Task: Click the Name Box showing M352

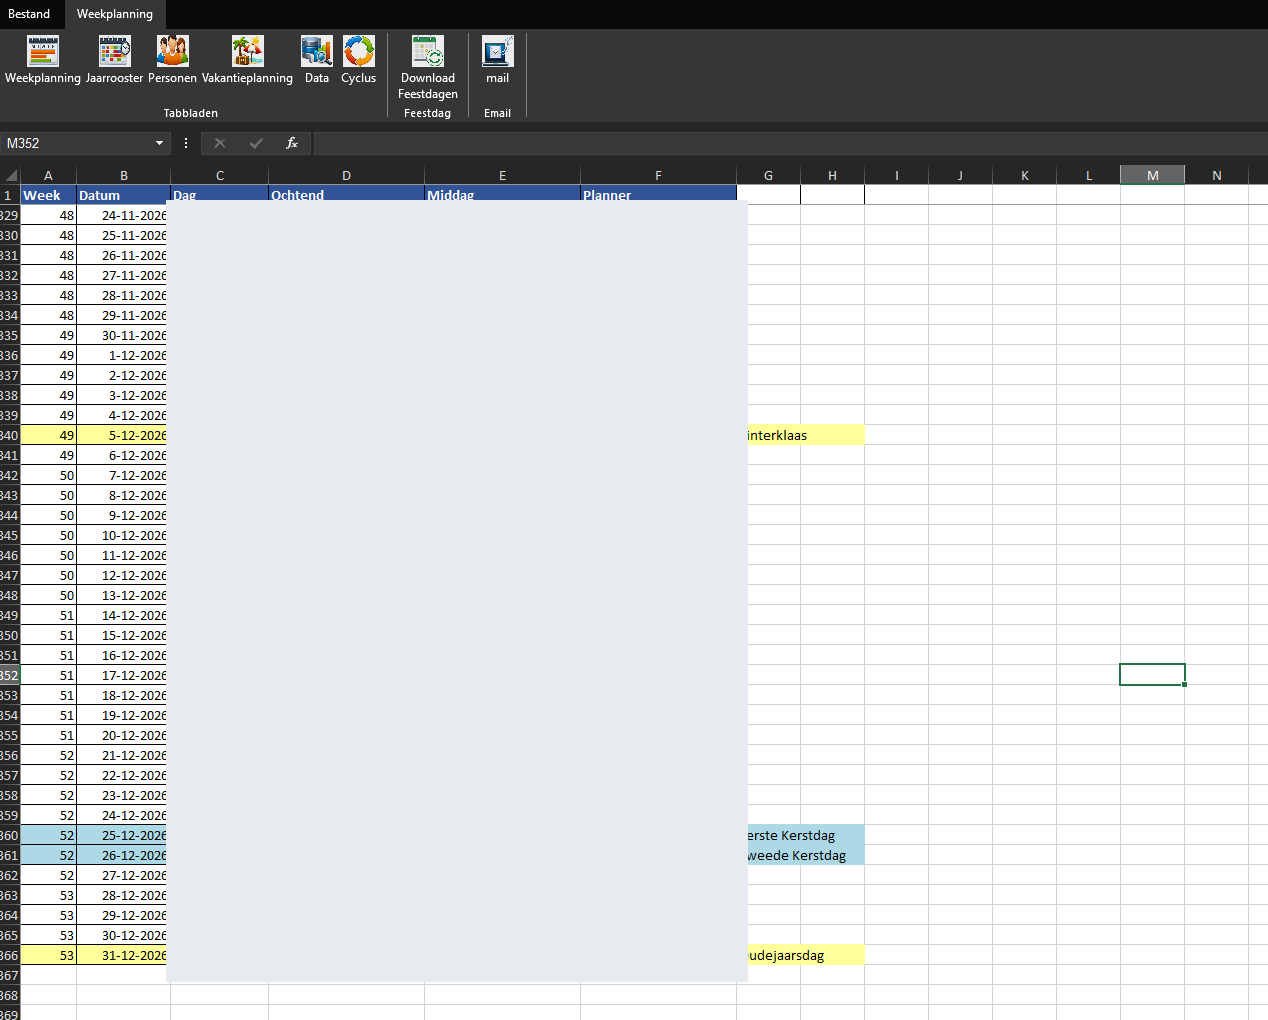Action: coord(77,143)
